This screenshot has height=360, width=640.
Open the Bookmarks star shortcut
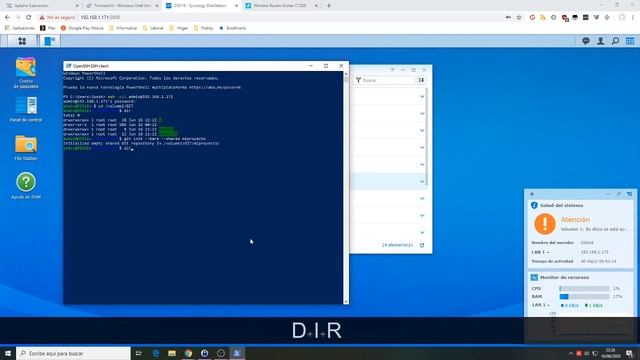233,28
